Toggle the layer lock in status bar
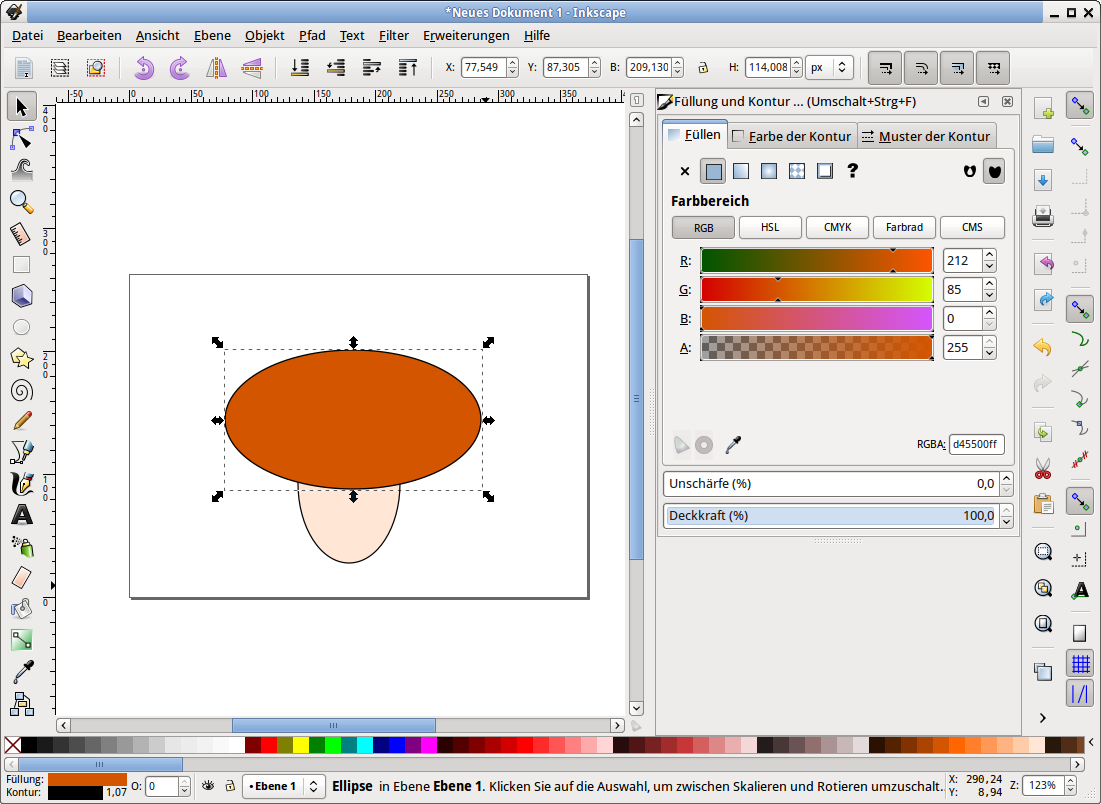The image size is (1101, 804). click(229, 786)
